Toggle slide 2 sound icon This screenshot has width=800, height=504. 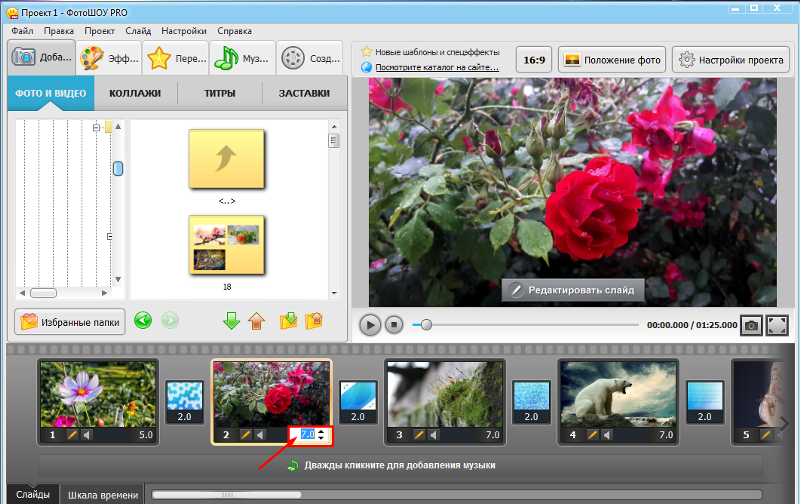(x=260, y=435)
